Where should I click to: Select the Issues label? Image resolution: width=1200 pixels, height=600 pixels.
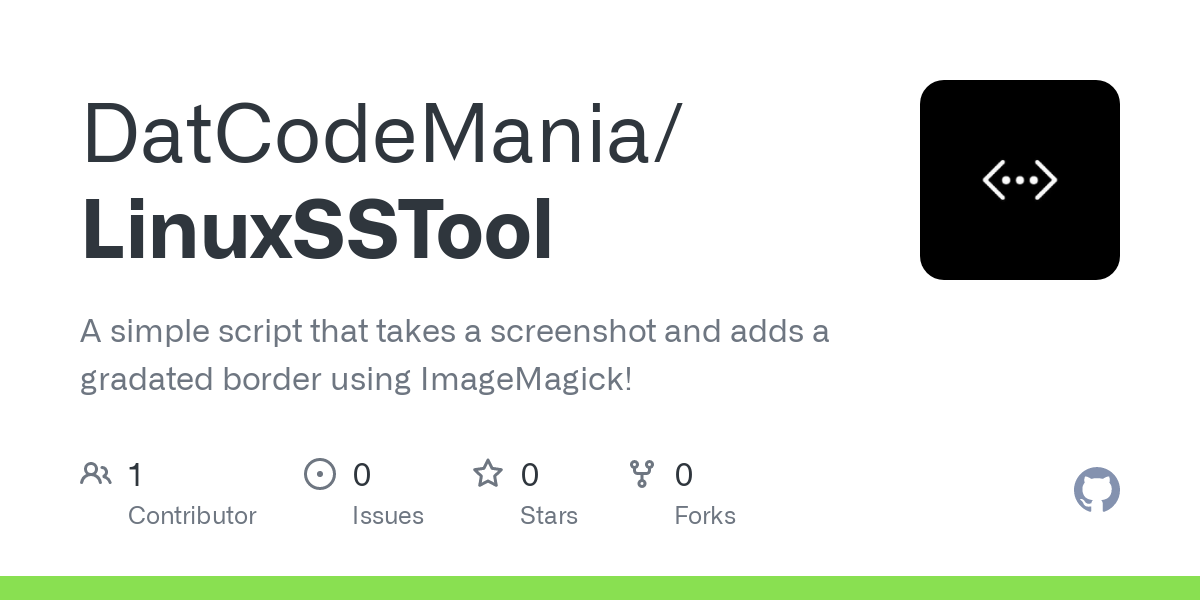click(x=388, y=516)
